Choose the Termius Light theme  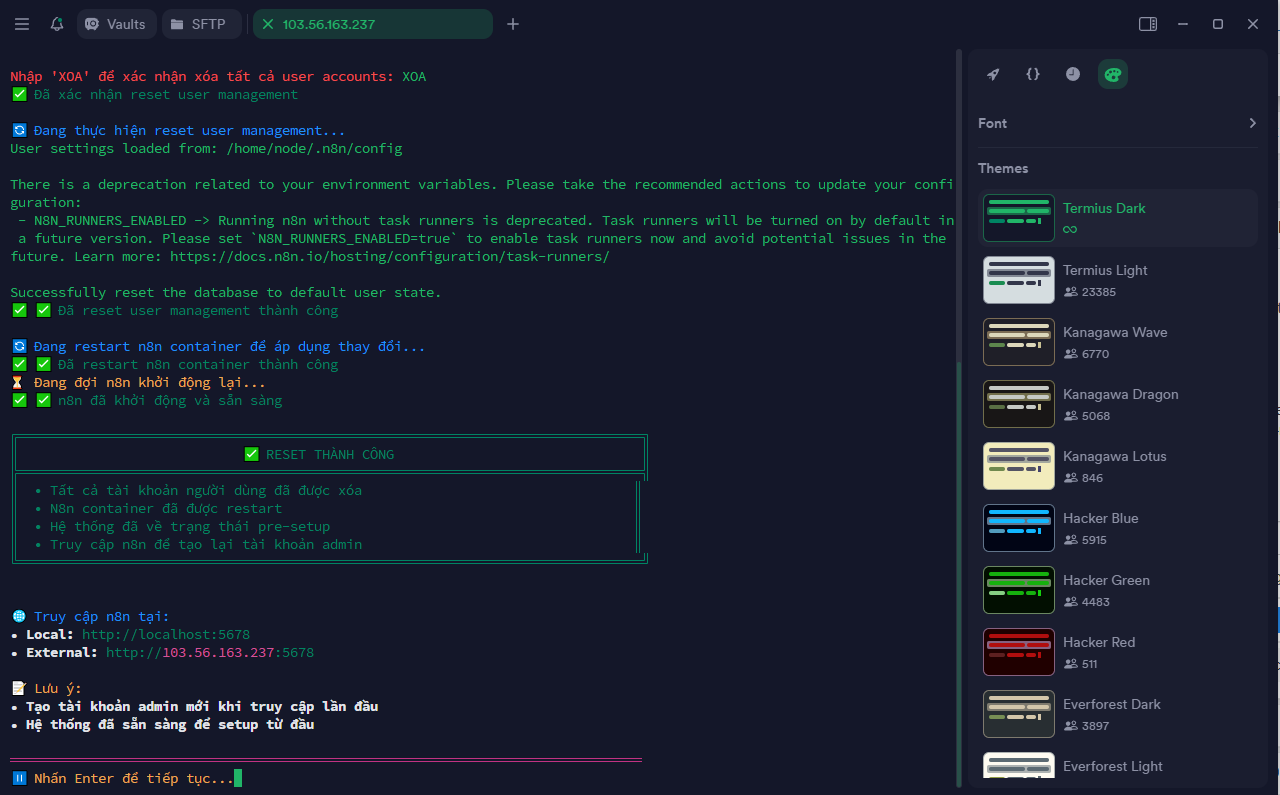coord(1118,280)
